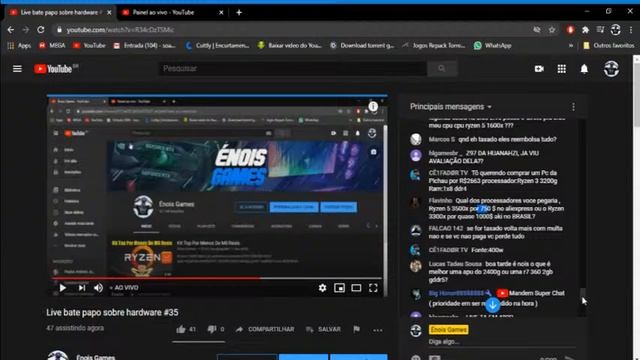Click the address bar URL
Image resolution: width=640 pixels, height=360 pixels.
click(120, 30)
